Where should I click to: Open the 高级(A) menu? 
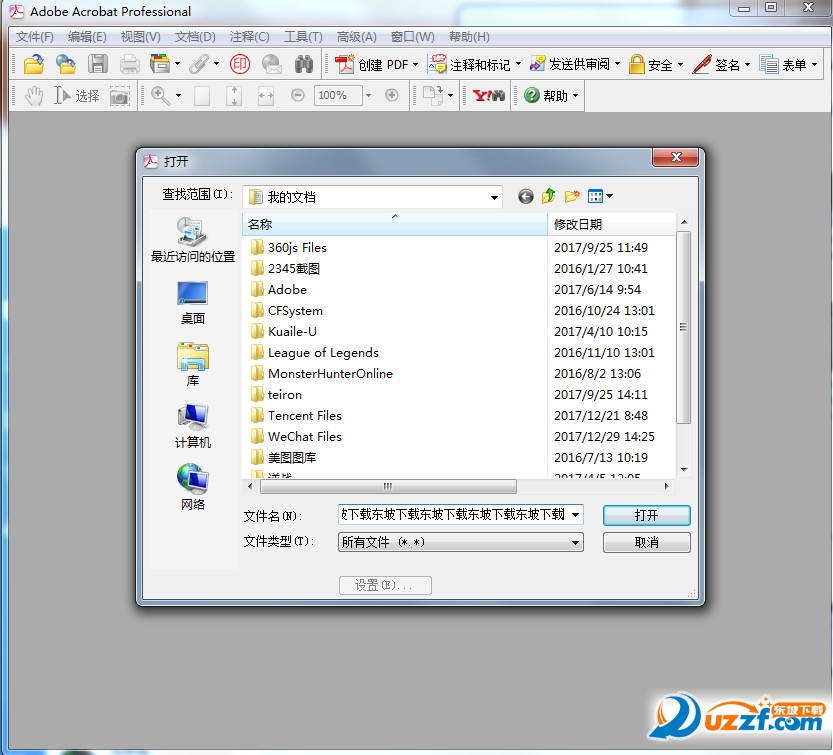[356, 37]
